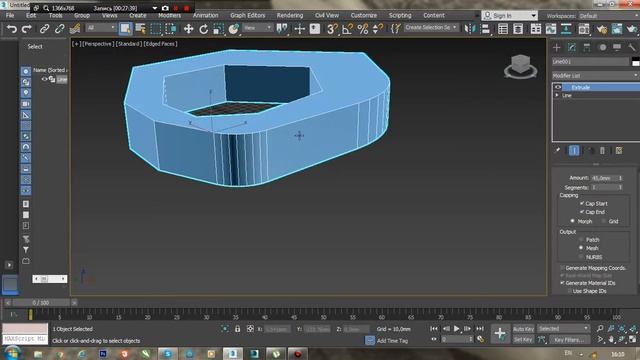This screenshot has height=360, width=640.
Task: Click the Redo arrow icon
Action: [x=27, y=29]
